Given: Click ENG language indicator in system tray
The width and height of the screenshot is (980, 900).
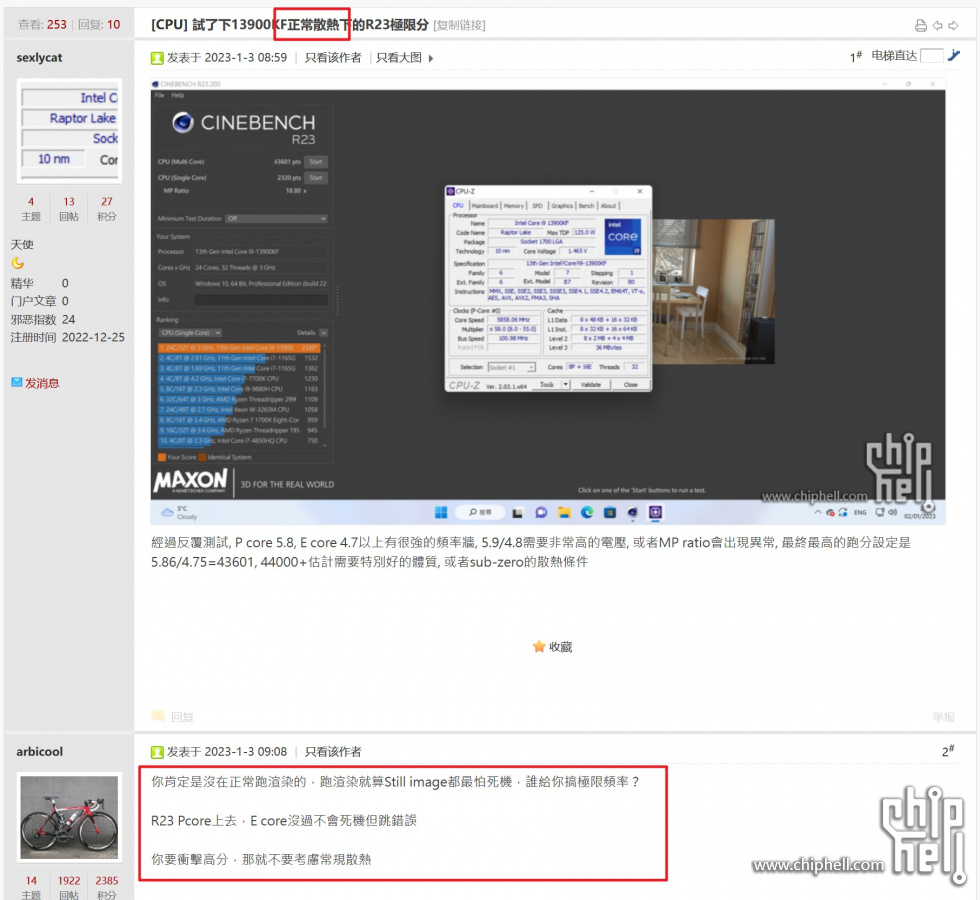Looking at the screenshot, I should click(x=860, y=512).
